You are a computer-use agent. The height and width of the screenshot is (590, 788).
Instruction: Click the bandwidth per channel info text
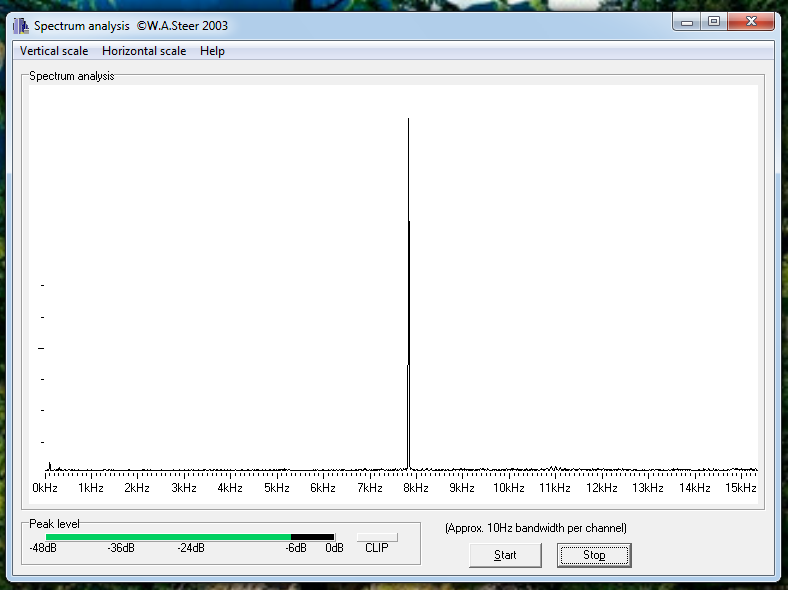tap(536, 527)
